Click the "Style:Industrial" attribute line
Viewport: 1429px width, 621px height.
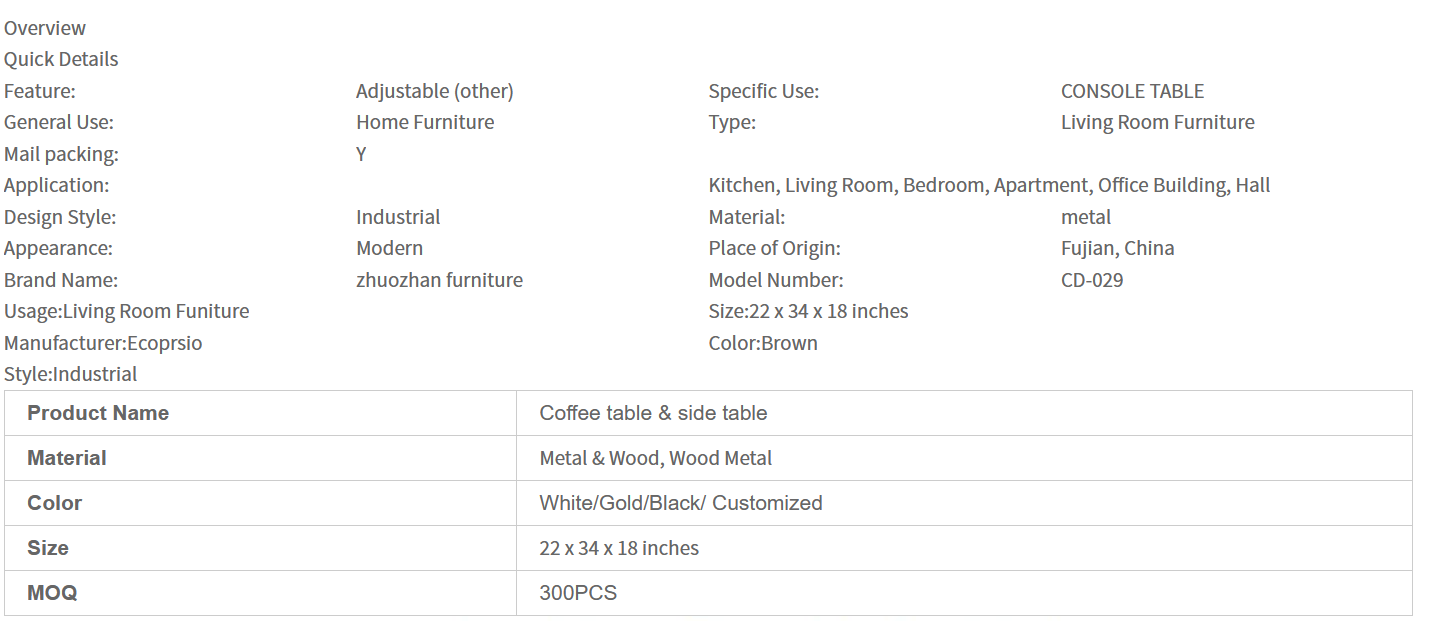pyautogui.click(x=71, y=374)
